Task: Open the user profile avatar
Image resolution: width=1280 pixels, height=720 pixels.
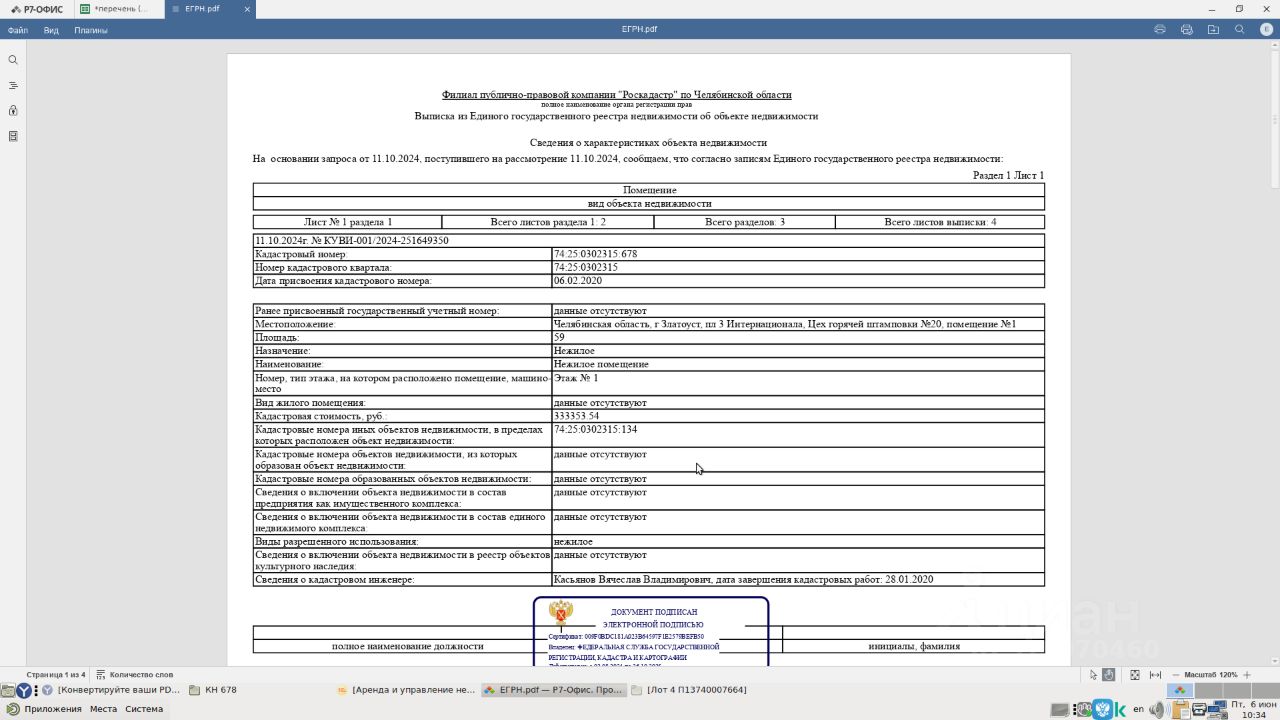Action: click(1266, 29)
